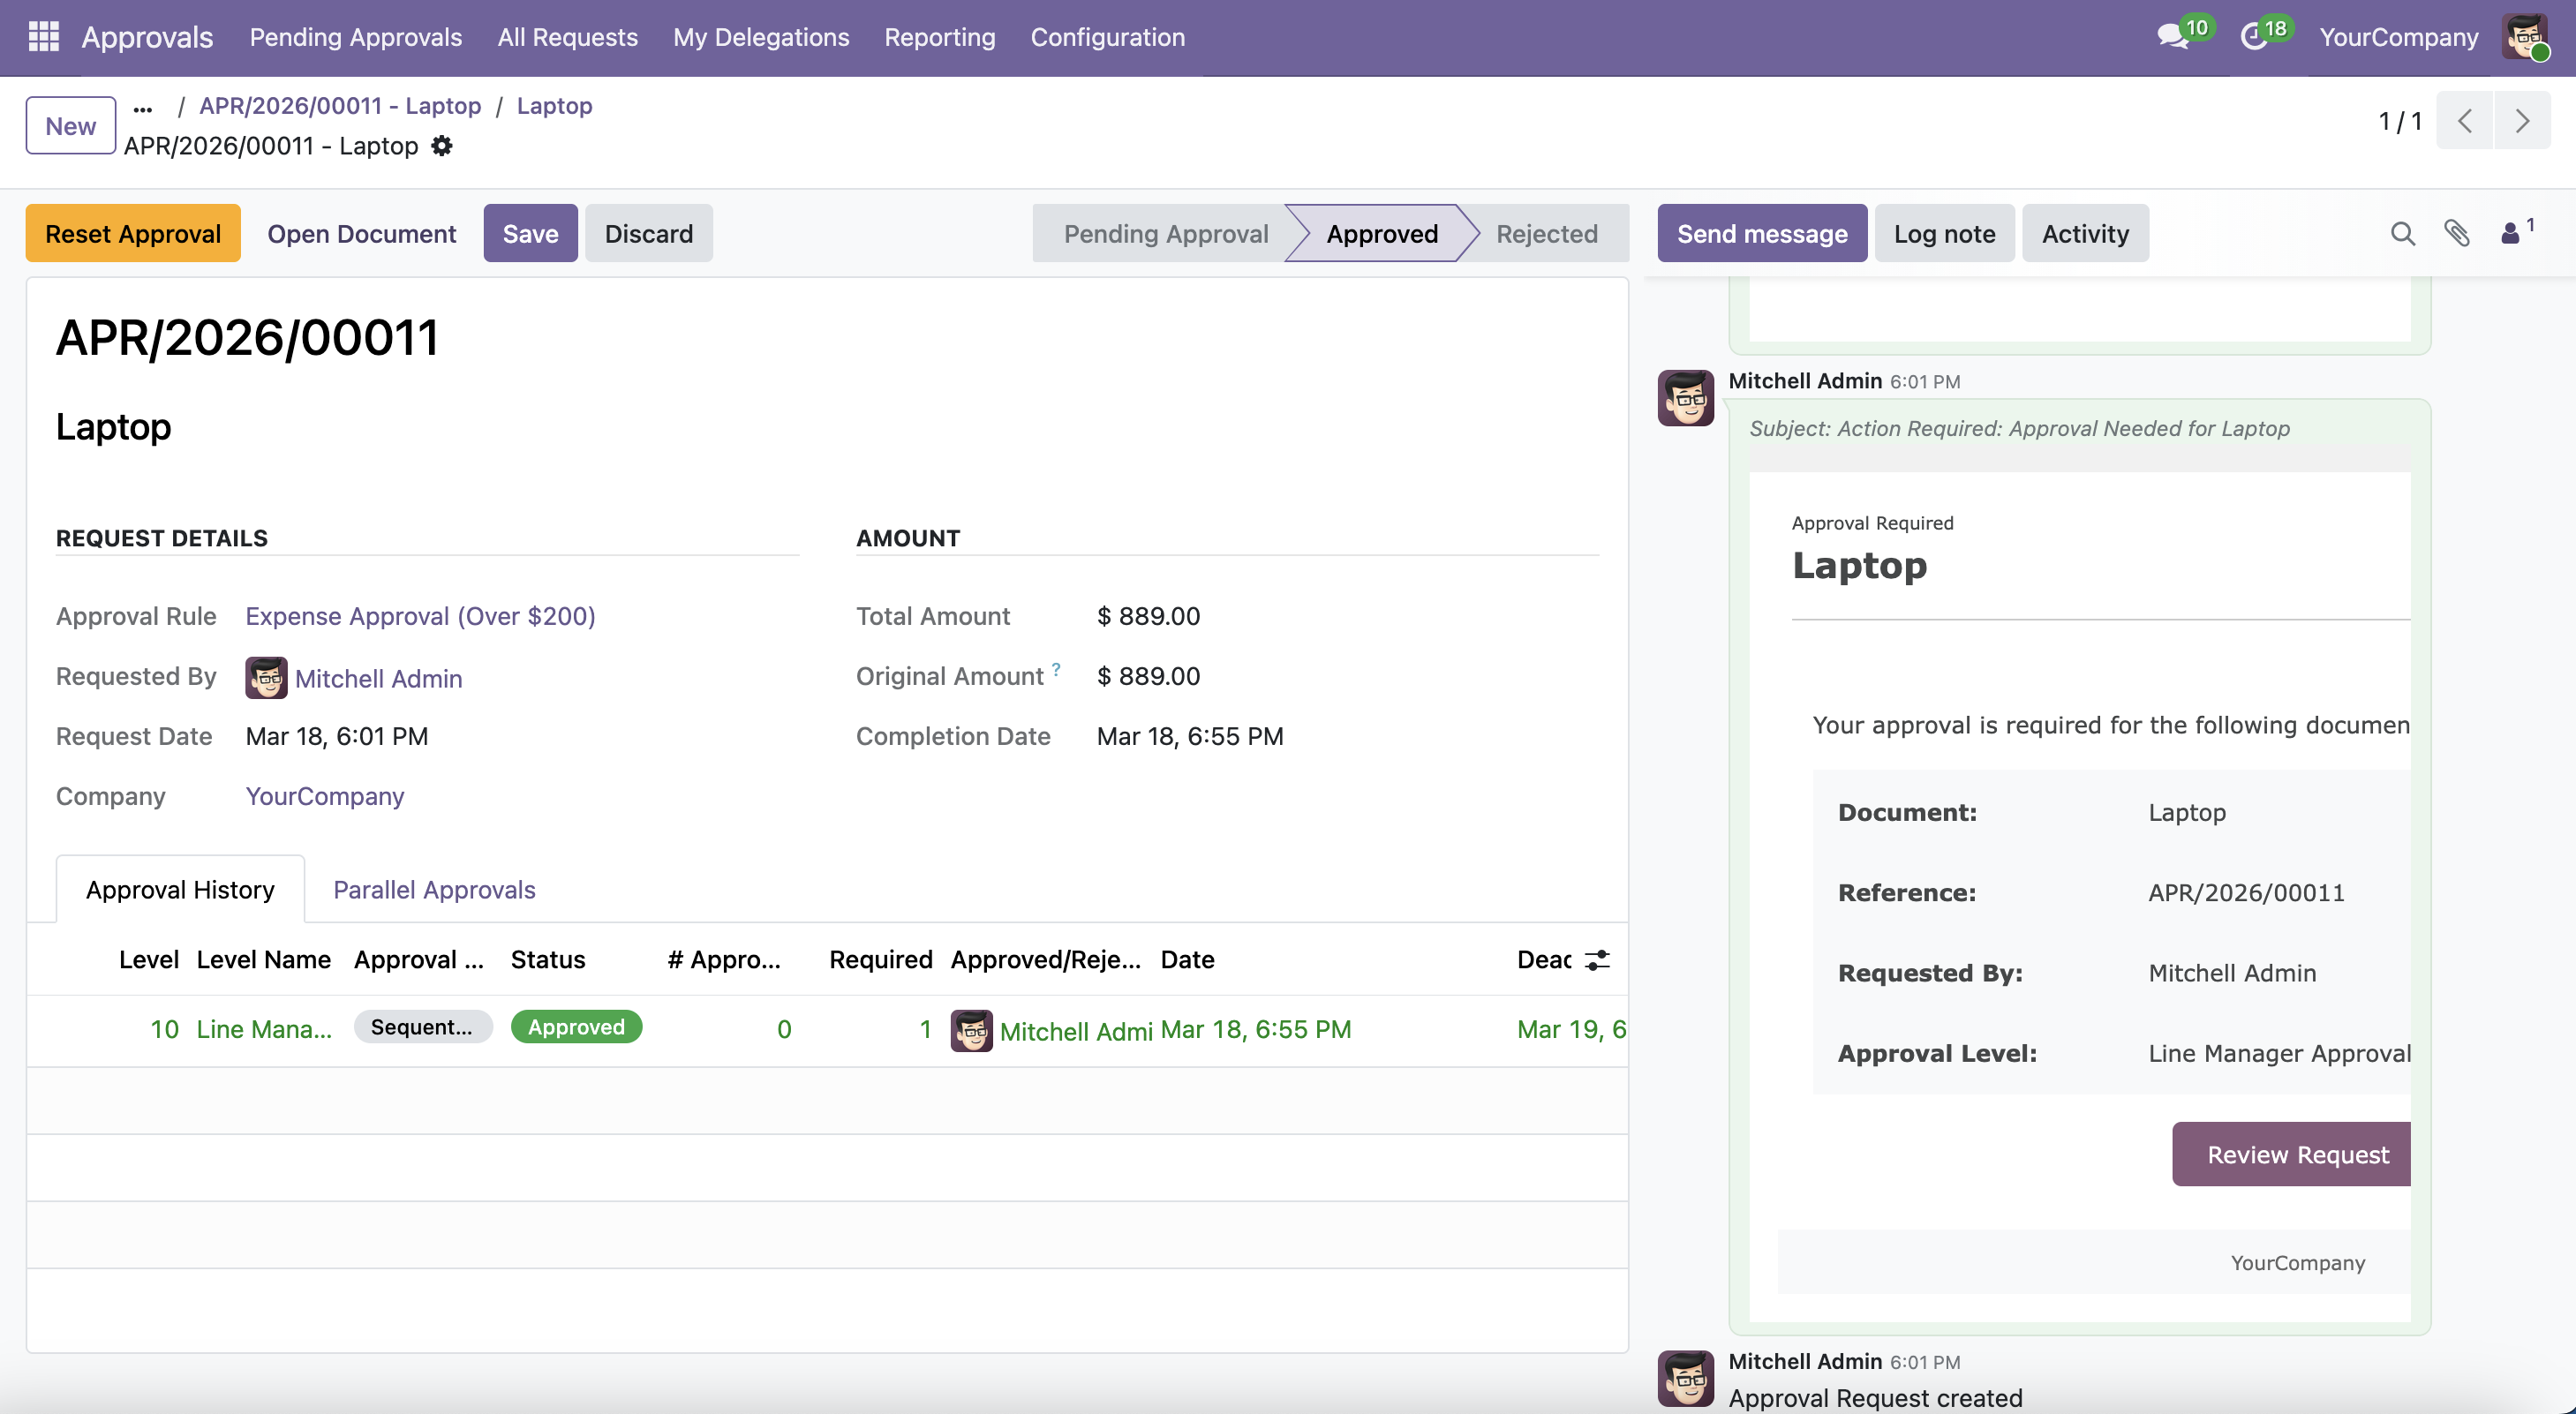This screenshot has height=1414, width=2576.
Task: Open the Expense Approval (Over $200) rule link
Action: (x=420, y=616)
